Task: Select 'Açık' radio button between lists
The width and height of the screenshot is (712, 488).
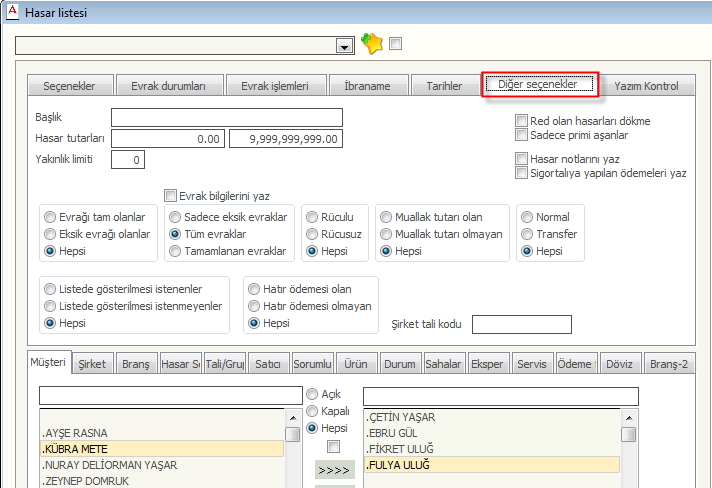Action: tap(312, 394)
